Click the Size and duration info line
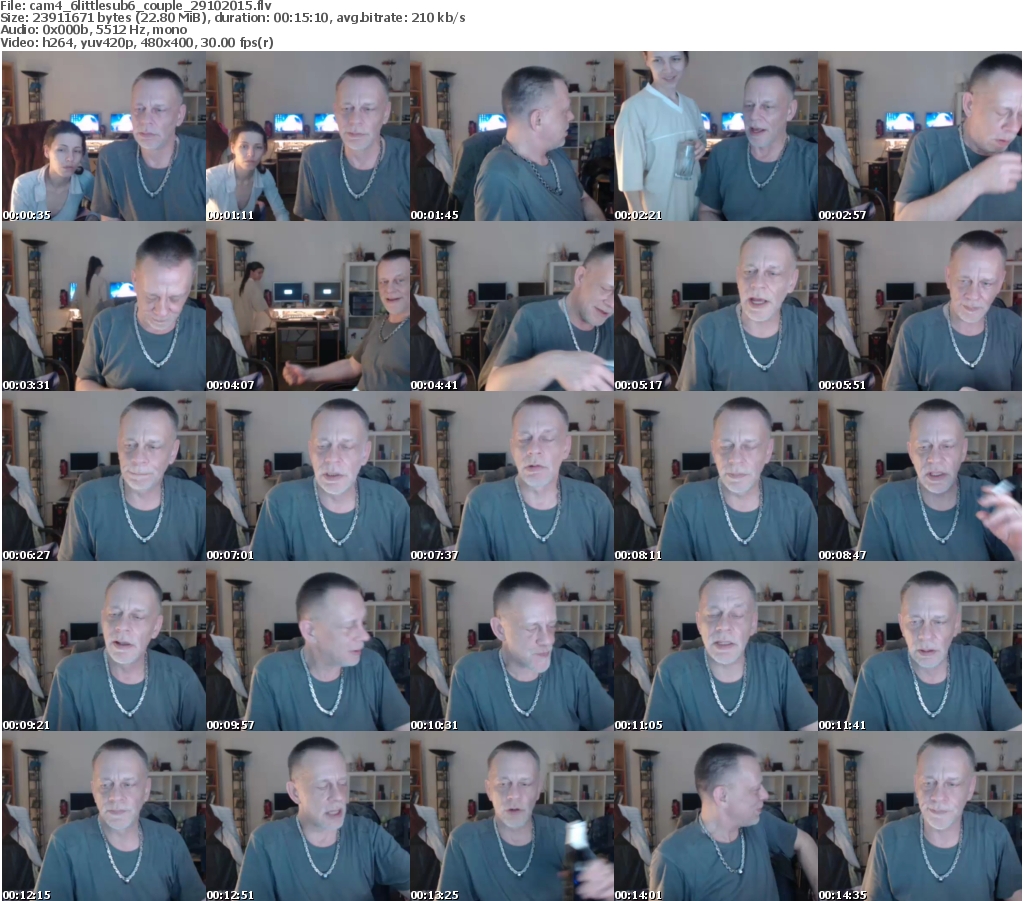Image resolution: width=1024 pixels, height=901 pixels. [x=232, y=18]
